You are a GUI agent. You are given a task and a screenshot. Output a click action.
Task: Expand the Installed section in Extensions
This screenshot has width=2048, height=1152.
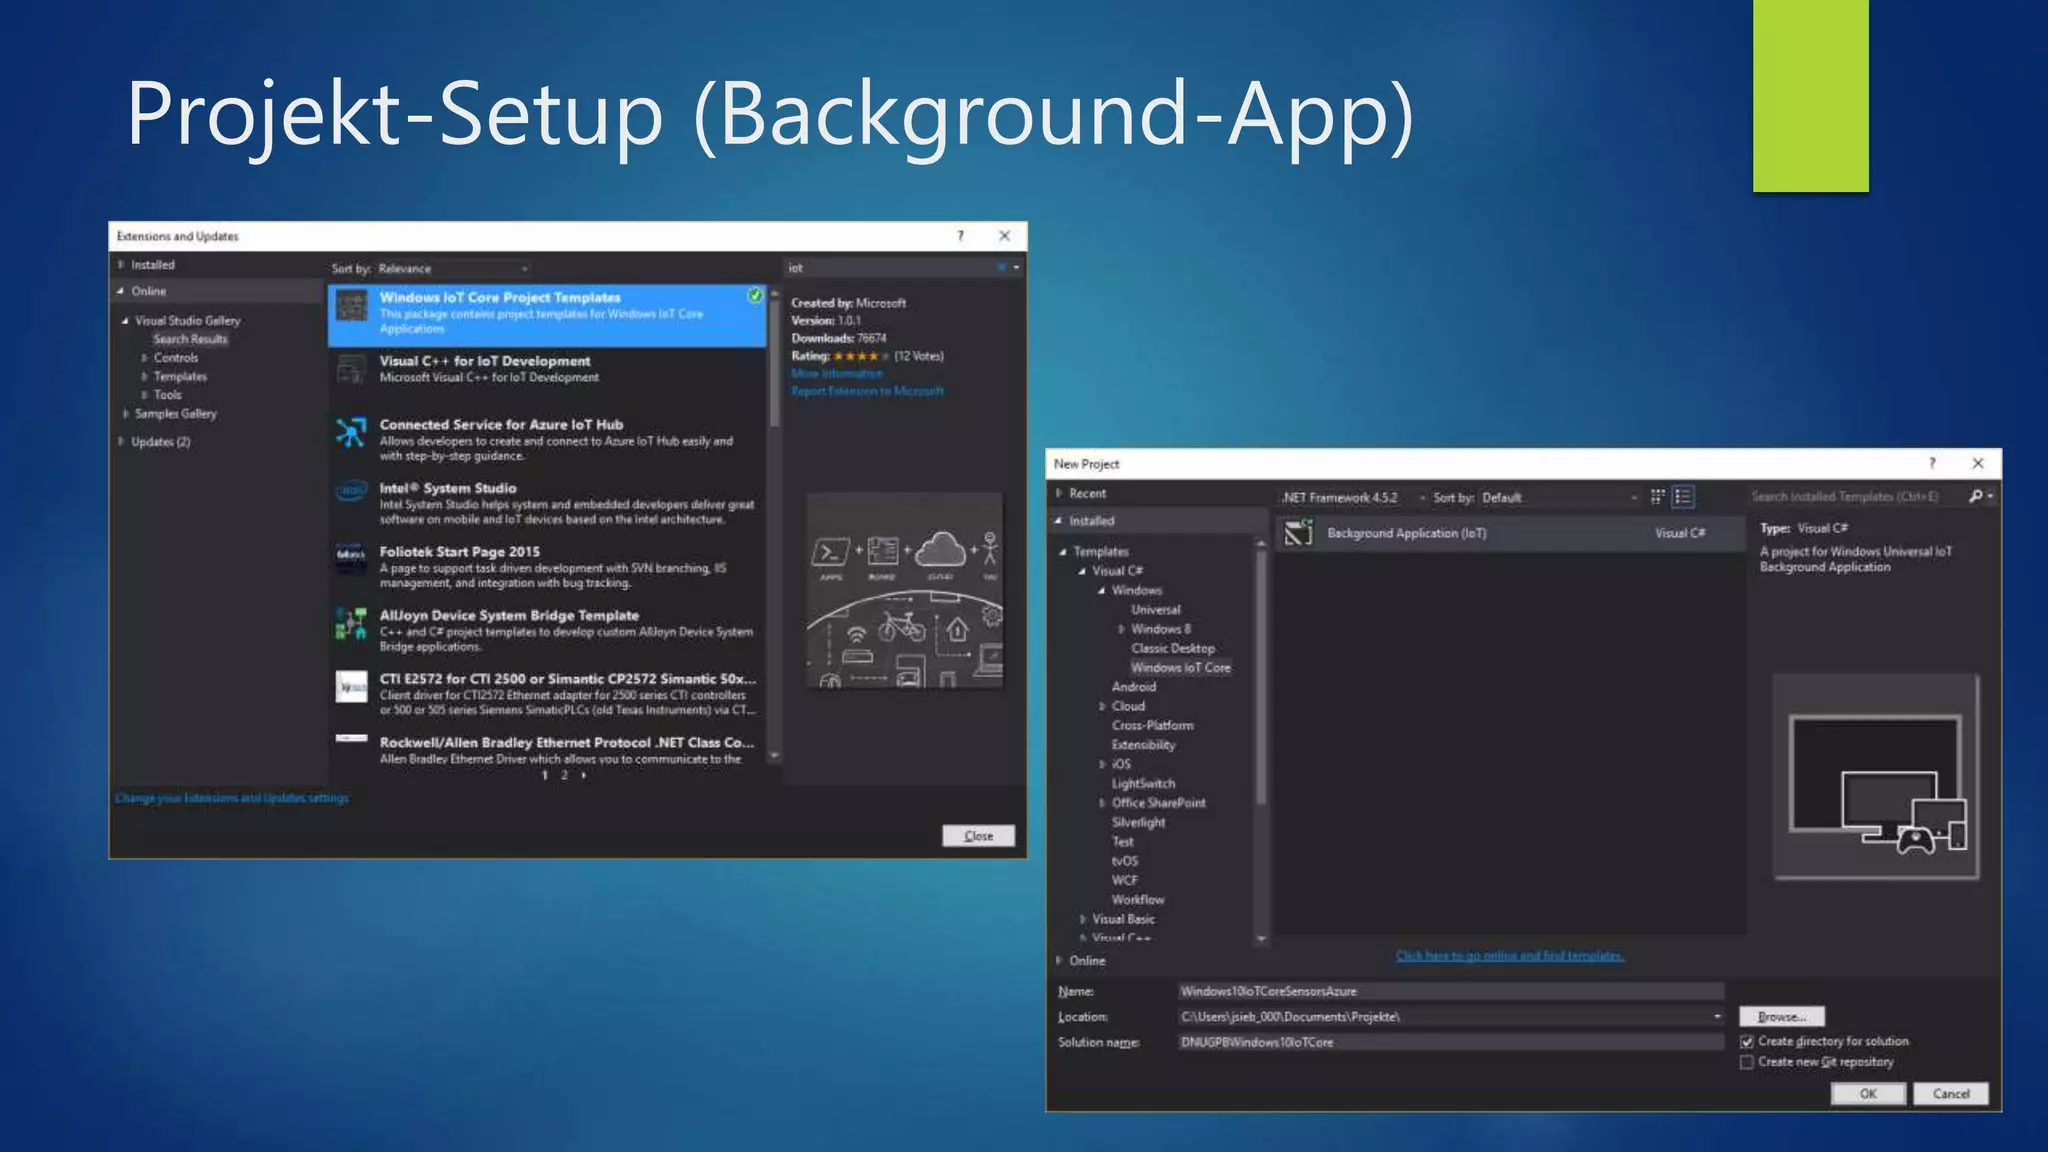(121, 265)
